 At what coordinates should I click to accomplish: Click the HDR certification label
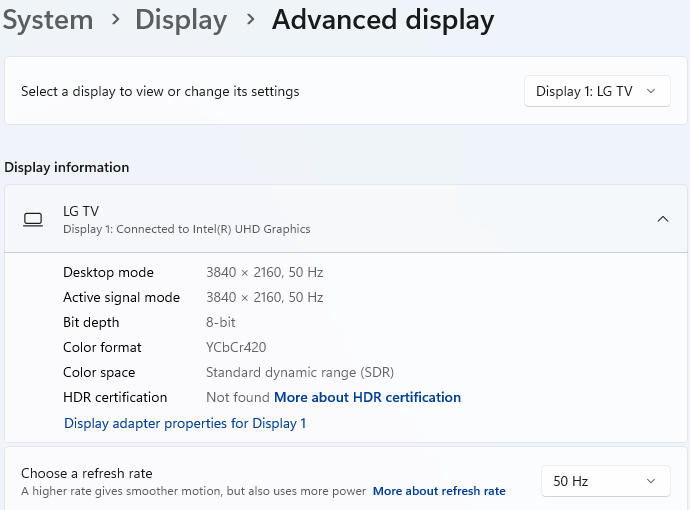(115, 397)
